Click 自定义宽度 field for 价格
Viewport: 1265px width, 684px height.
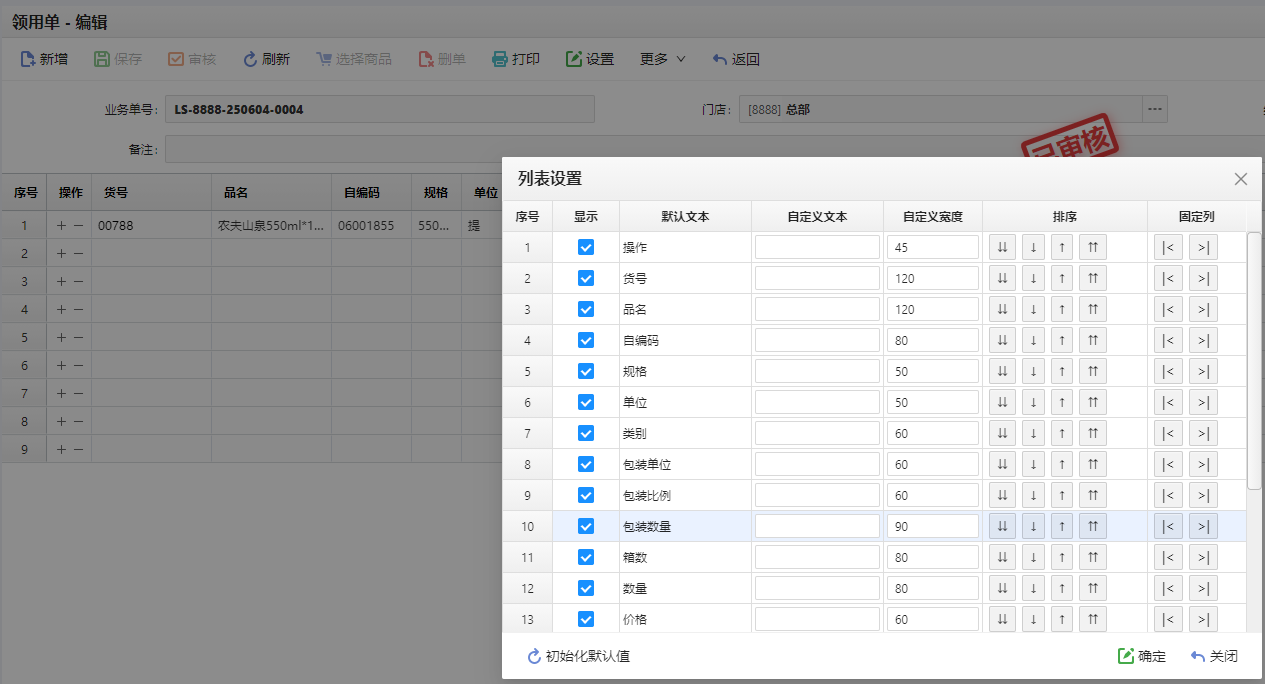pyautogui.click(x=932, y=619)
